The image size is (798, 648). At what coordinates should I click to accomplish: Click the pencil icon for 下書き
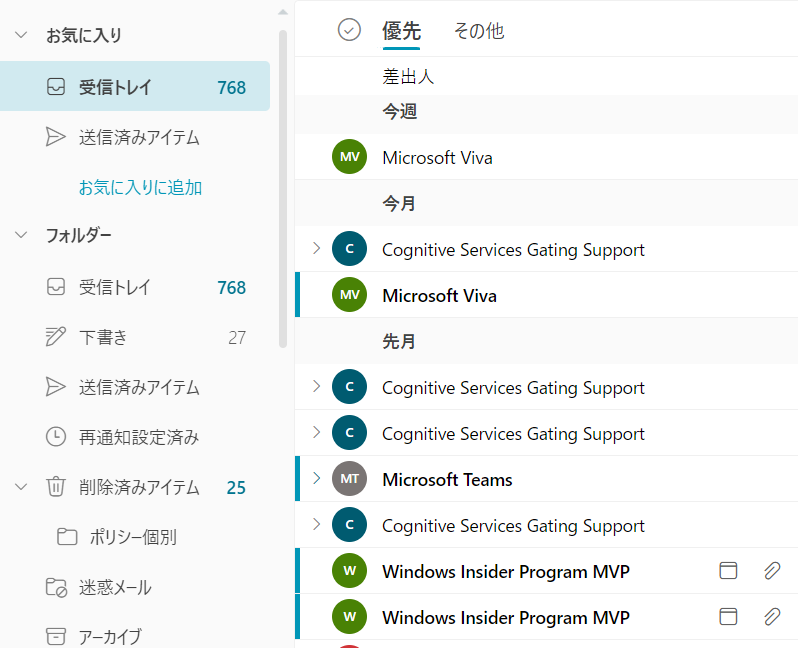click(x=55, y=336)
